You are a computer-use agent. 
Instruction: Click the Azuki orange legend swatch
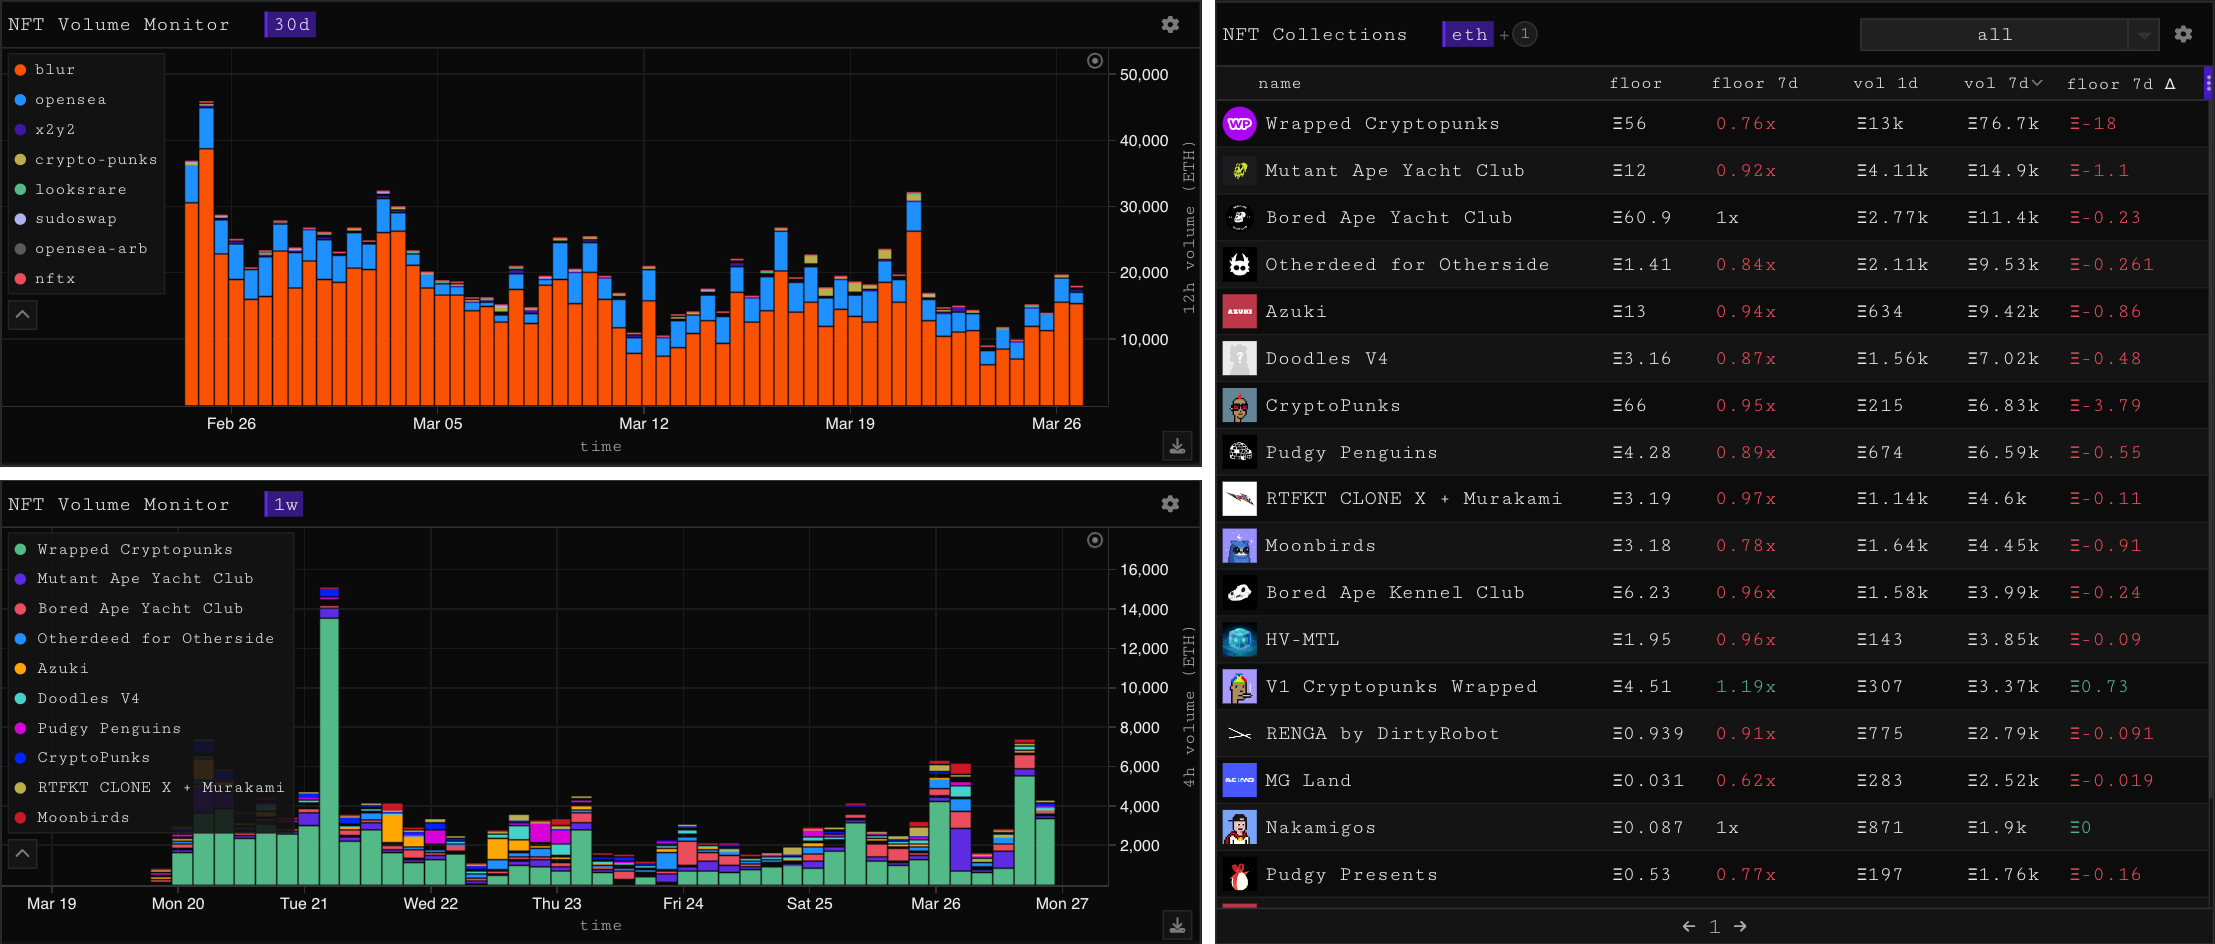(20, 669)
